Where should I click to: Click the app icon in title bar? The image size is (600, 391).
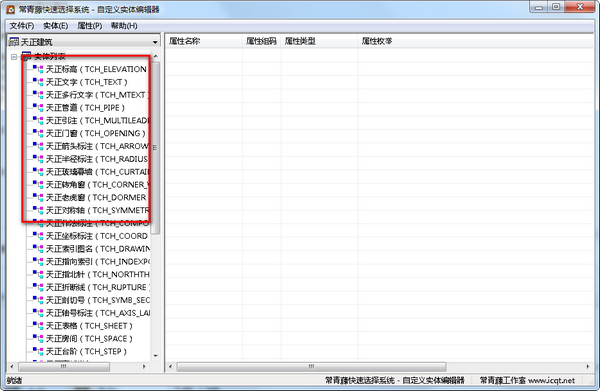pyautogui.click(x=10, y=9)
